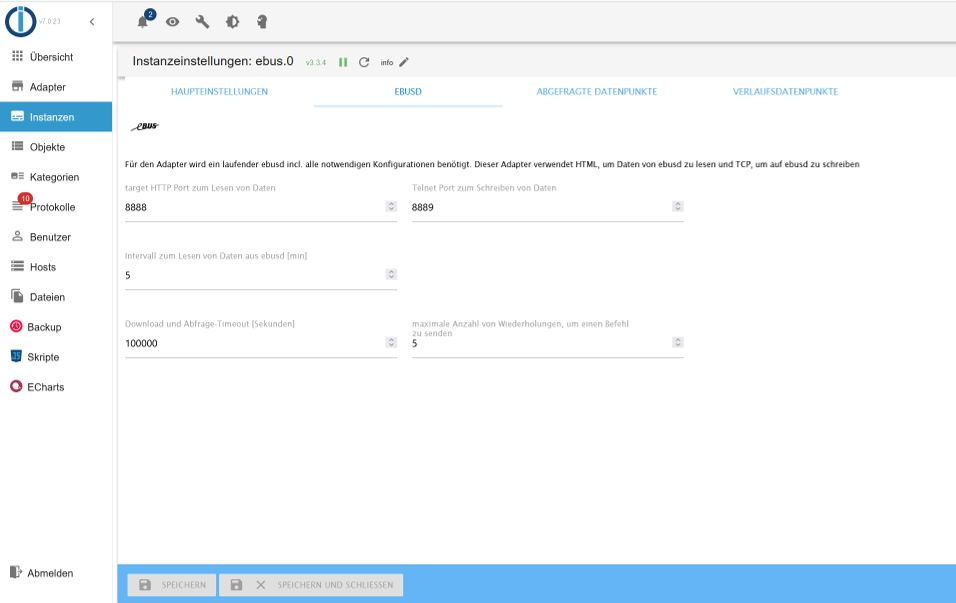Click the ioBroker logo

tap(21, 21)
